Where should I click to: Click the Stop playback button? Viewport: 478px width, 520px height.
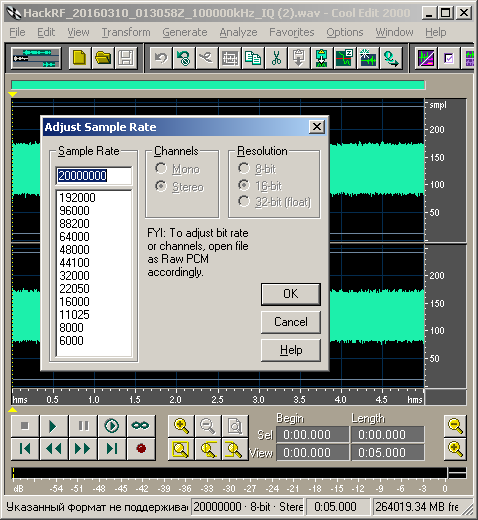25,426
